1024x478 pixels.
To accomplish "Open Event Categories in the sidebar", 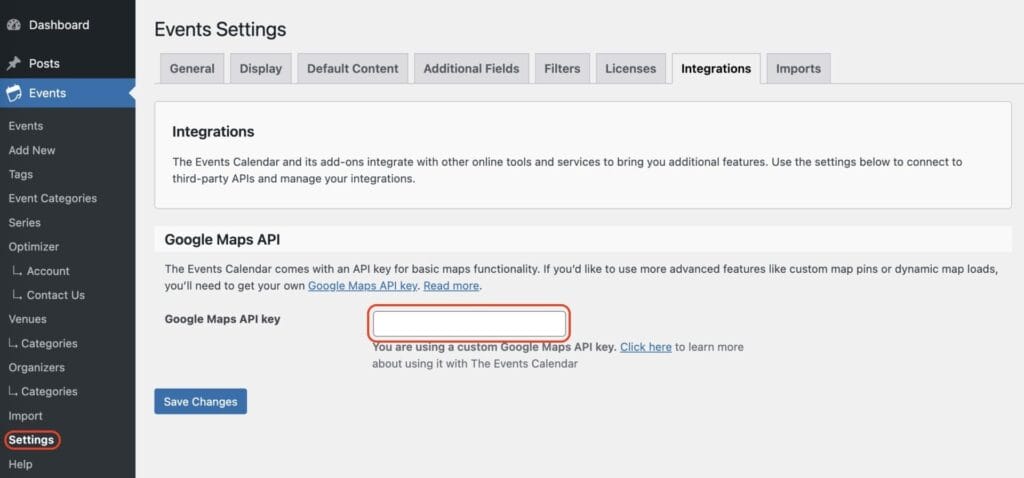I will pos(52,199).
